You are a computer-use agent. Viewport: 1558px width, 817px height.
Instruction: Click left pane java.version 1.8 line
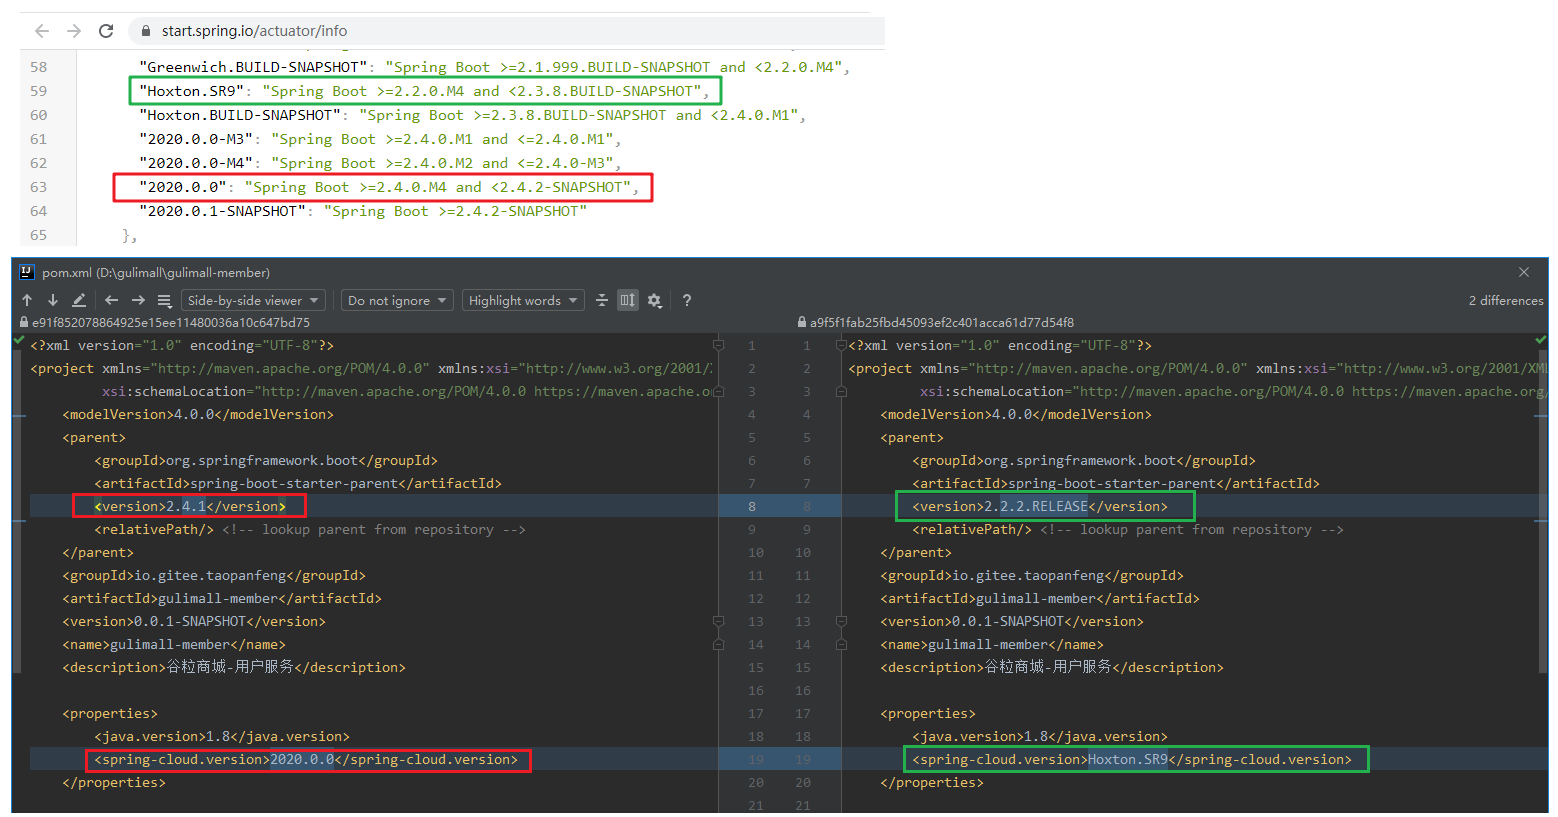[222, 736]
